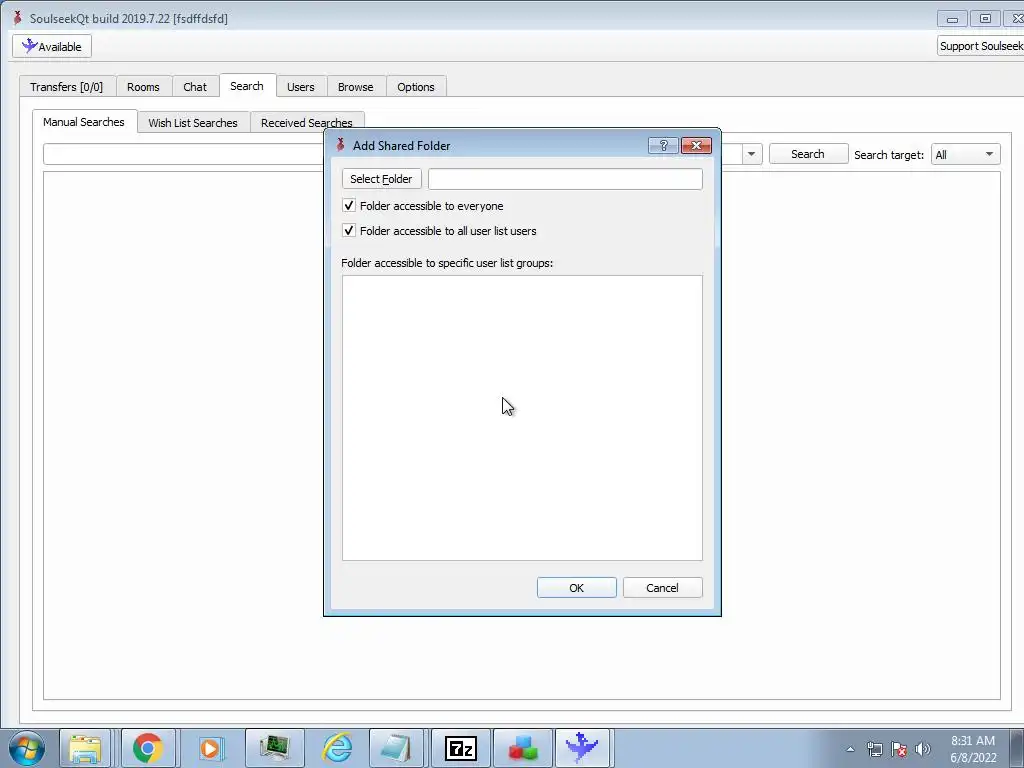Viewport: 1024px width, 768px height.
Task: Toggle Folder accessible to everyone checkbox
Action: click(x=349, y=206)
